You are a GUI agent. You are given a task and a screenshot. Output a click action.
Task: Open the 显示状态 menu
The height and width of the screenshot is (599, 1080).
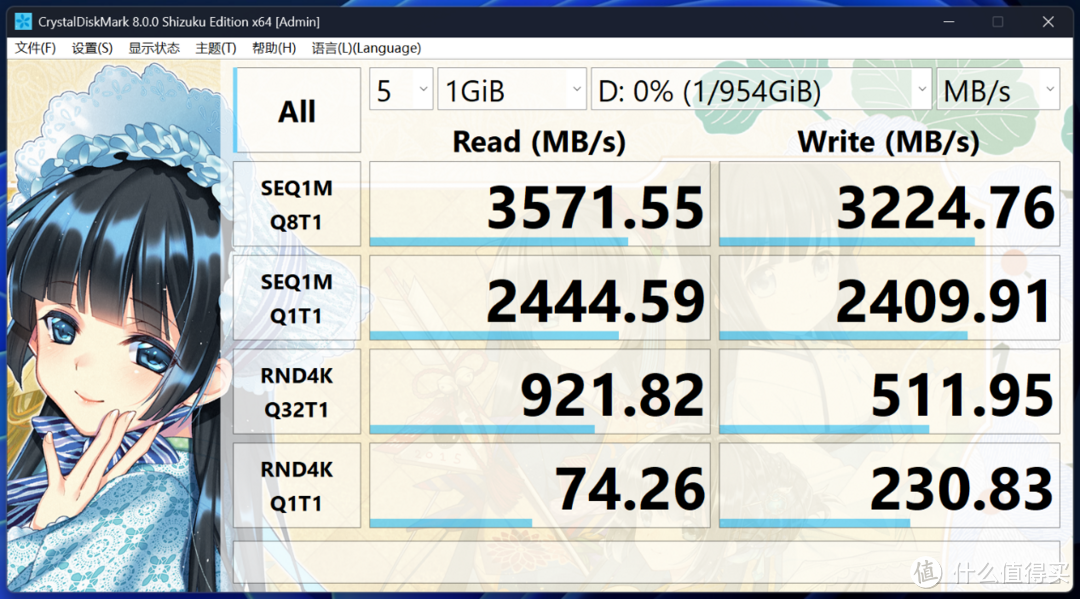pos(154,48)
